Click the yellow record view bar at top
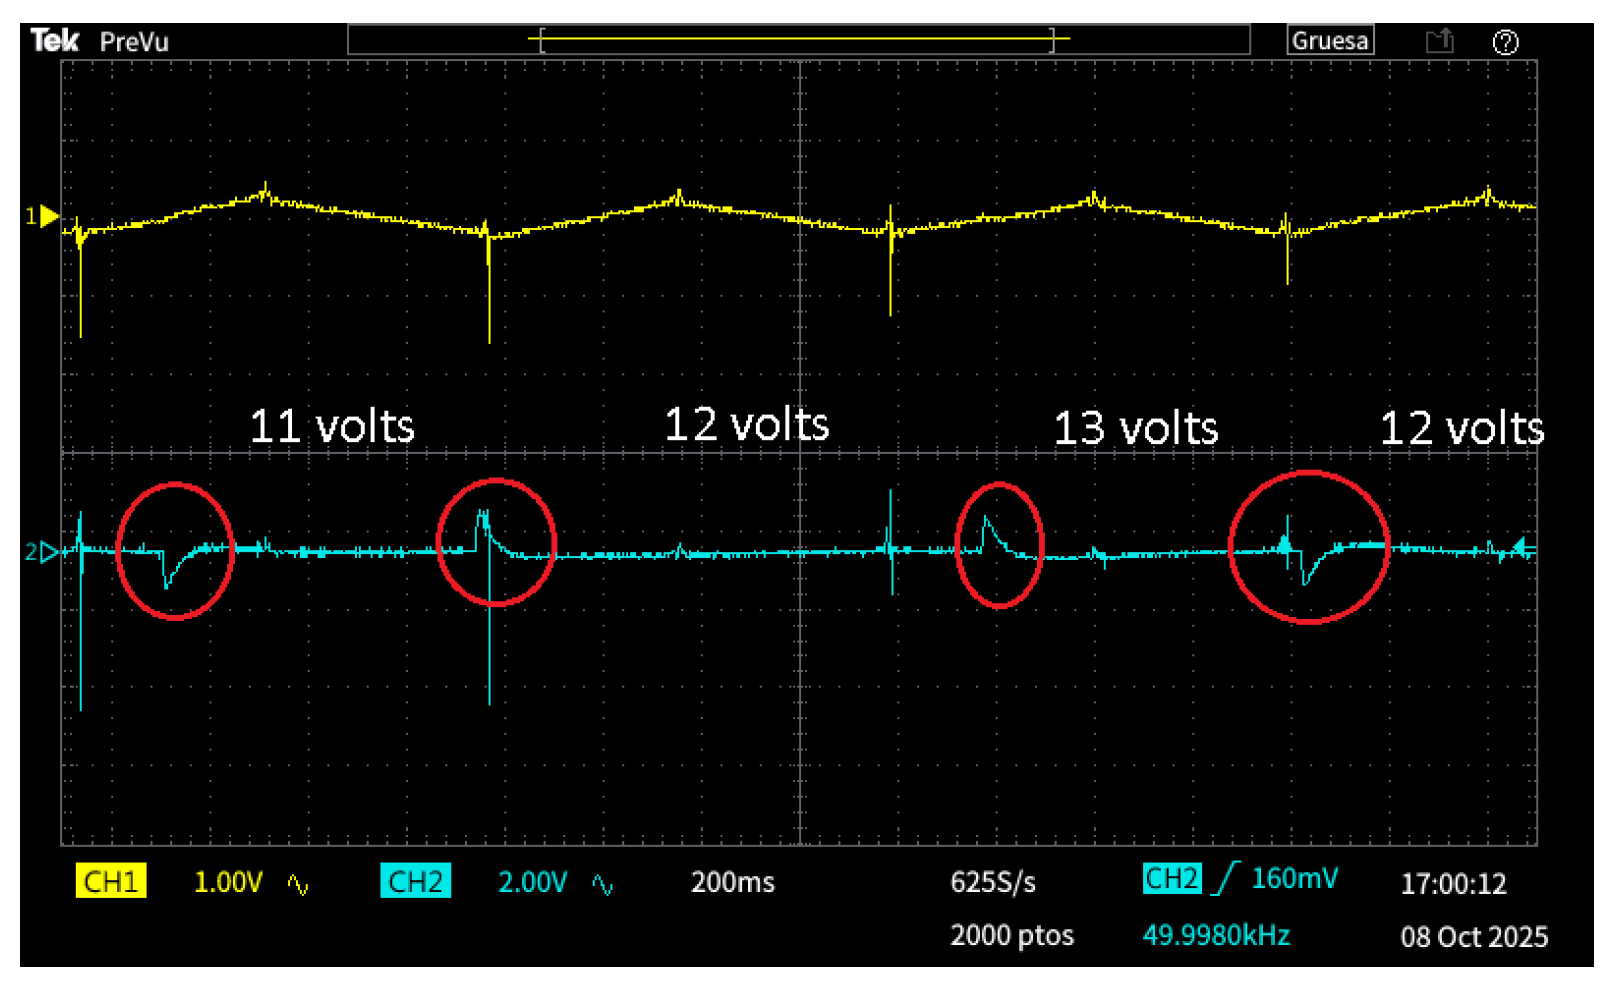This screenshot has height=986, width=1621. point(798,40)
